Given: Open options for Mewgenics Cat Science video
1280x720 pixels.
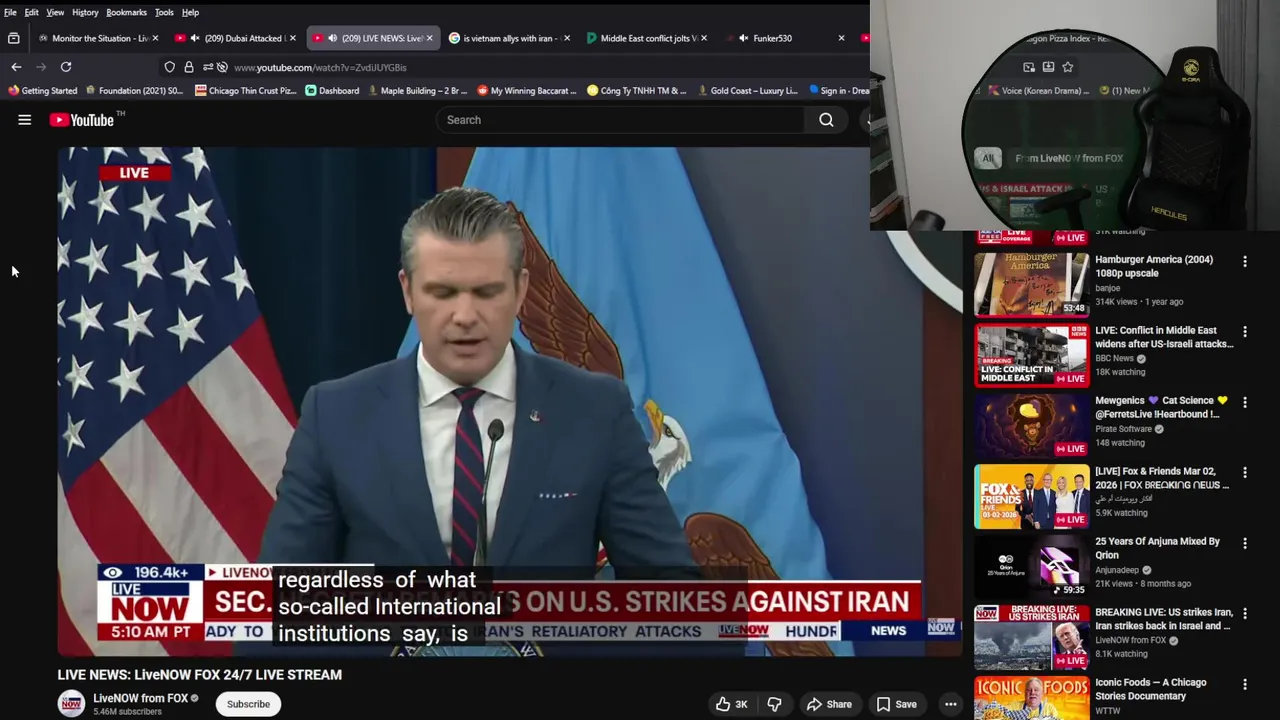Looking at the screenshot, I should (1245, 402).
